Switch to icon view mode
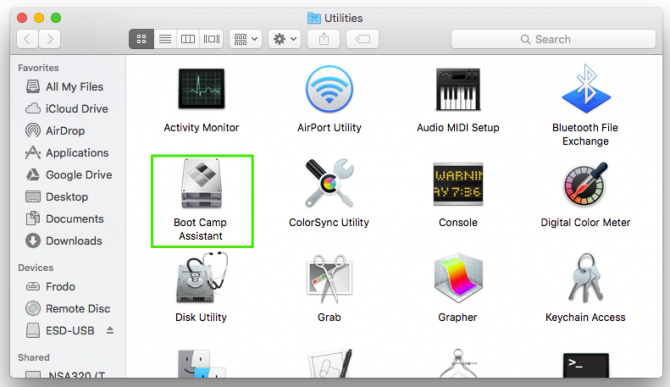Screen dimensions: 670x387 click(x=141, y=39)
